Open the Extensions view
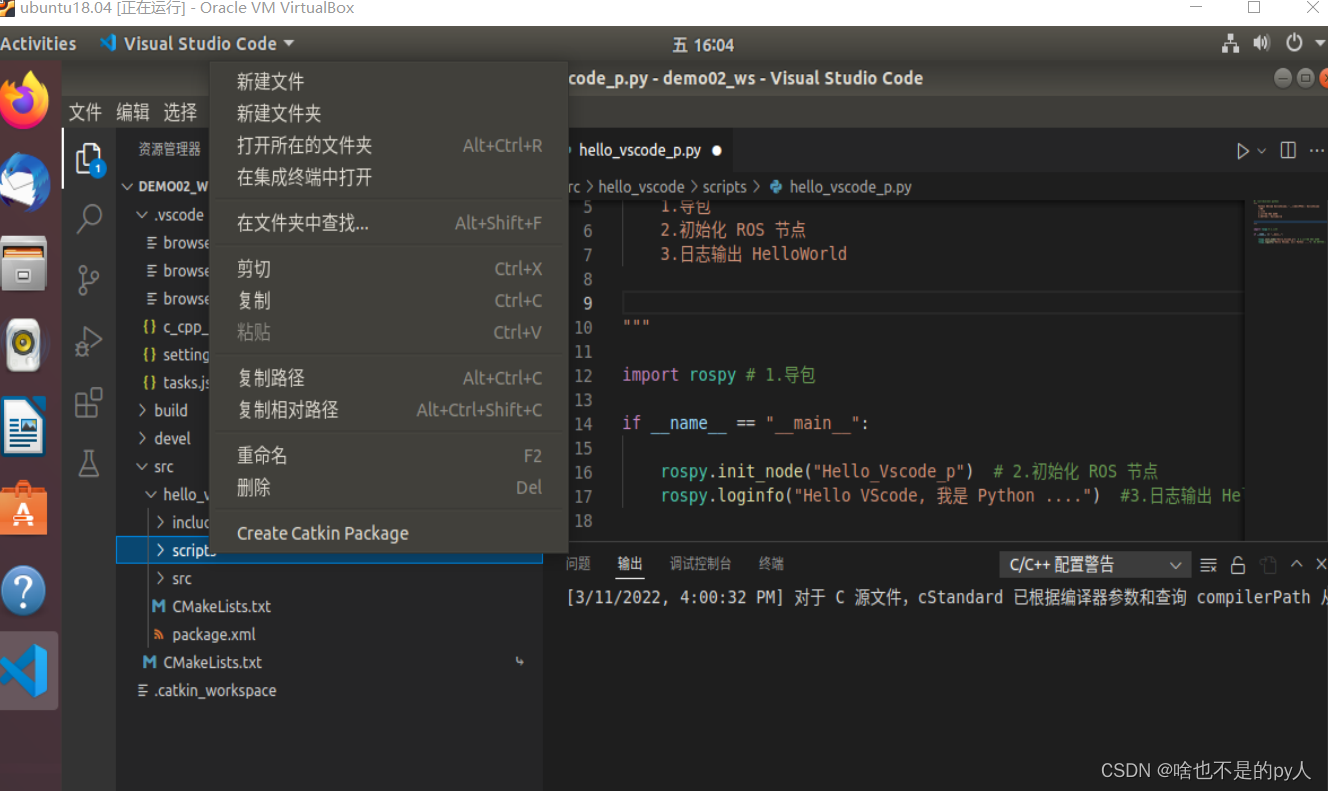The image size is (1328, 791). pos(92,399)
